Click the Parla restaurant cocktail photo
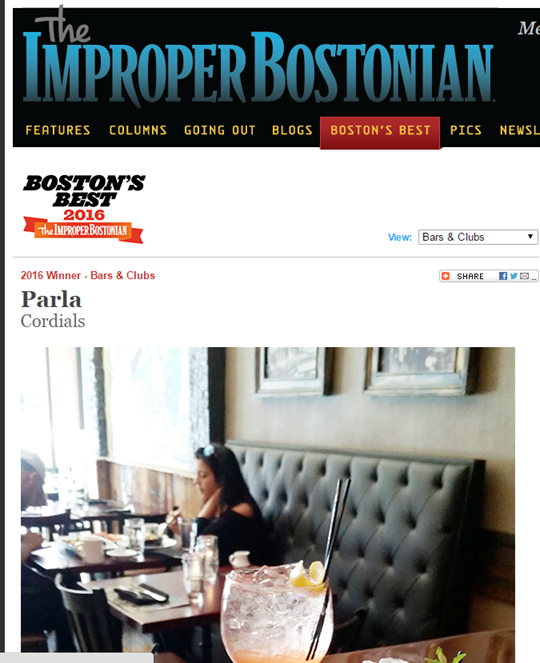The image size is (540, 663). 268,505
